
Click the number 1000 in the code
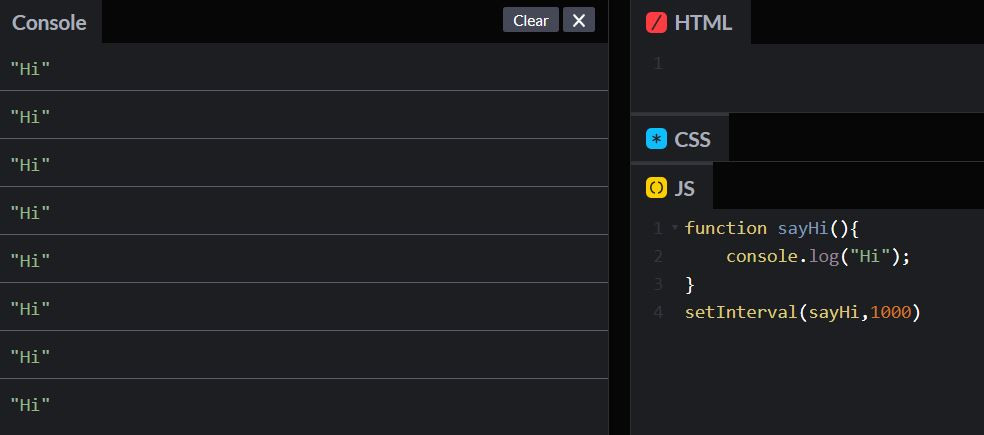coord(890,312)
